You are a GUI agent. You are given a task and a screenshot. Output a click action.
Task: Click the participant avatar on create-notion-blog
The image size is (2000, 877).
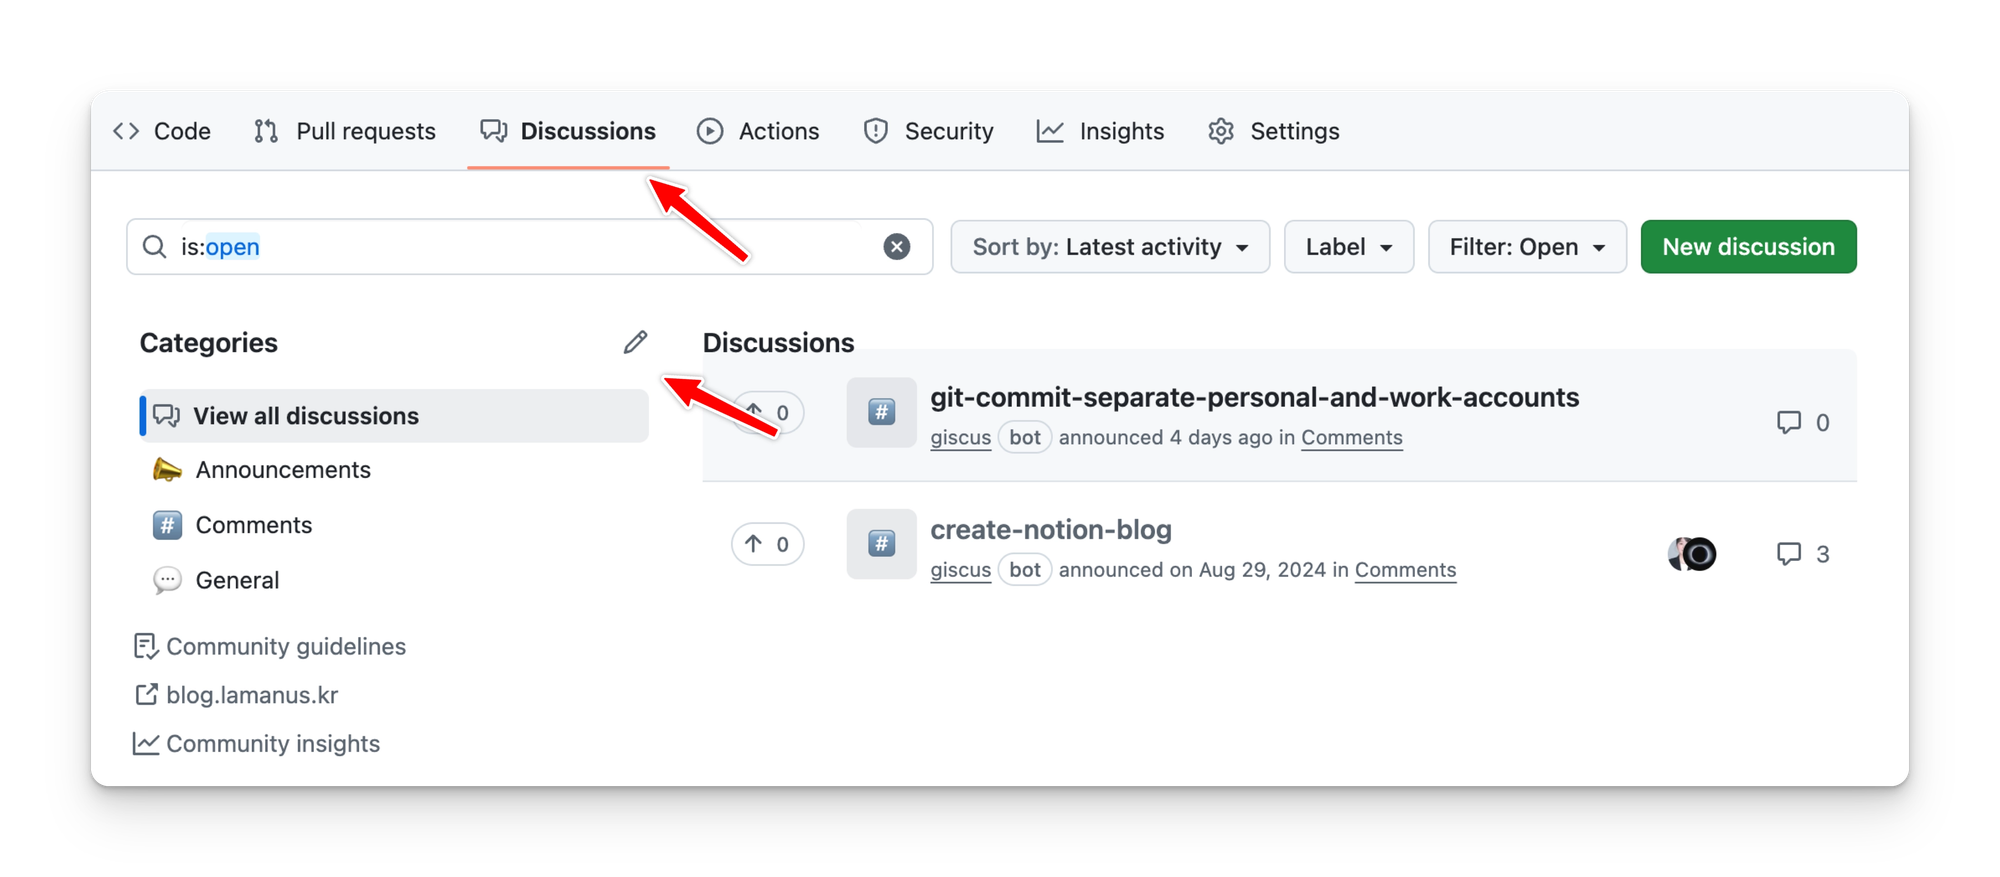[1692, 554]
